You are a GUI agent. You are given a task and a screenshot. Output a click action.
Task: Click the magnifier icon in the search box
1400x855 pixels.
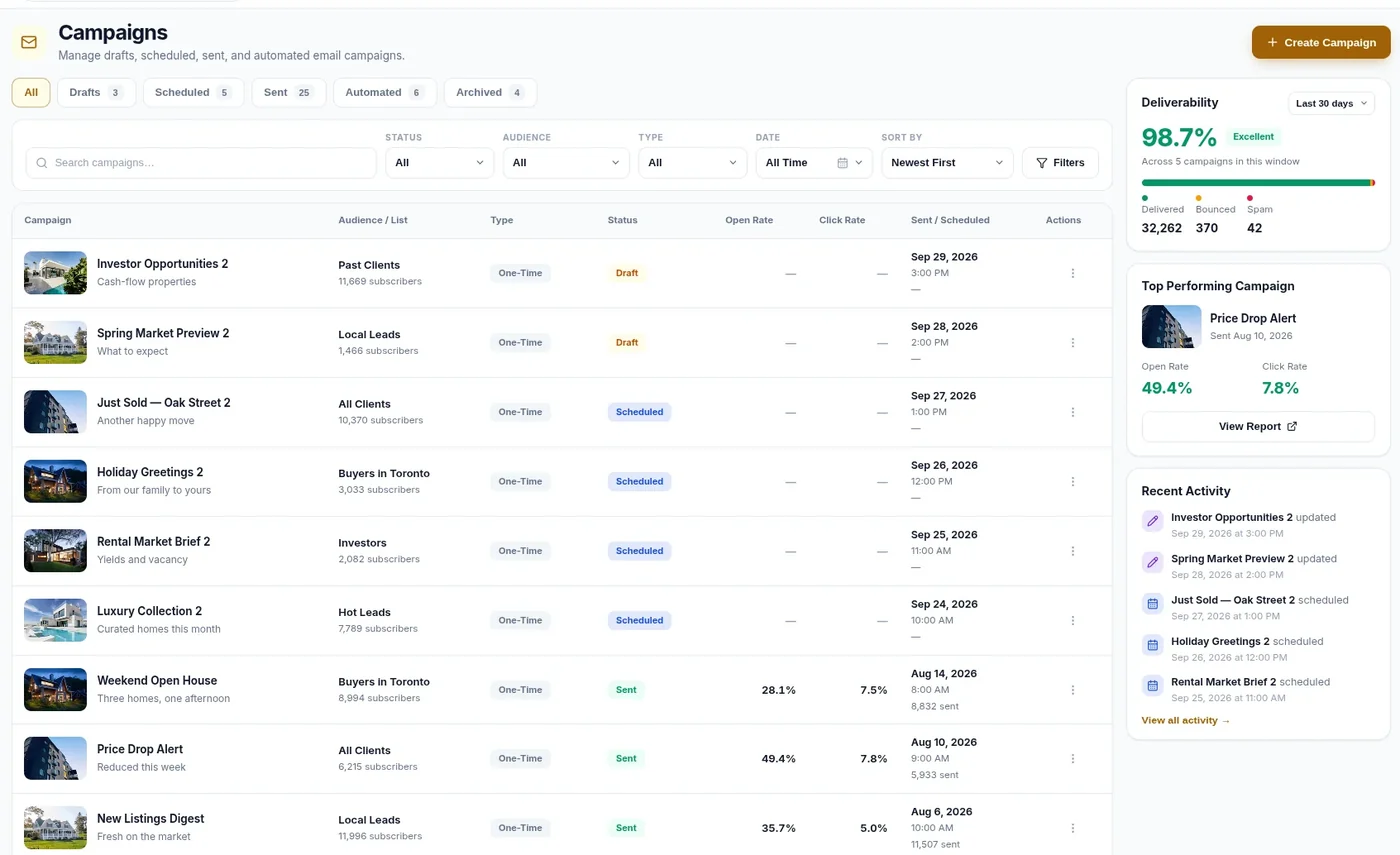42,163
